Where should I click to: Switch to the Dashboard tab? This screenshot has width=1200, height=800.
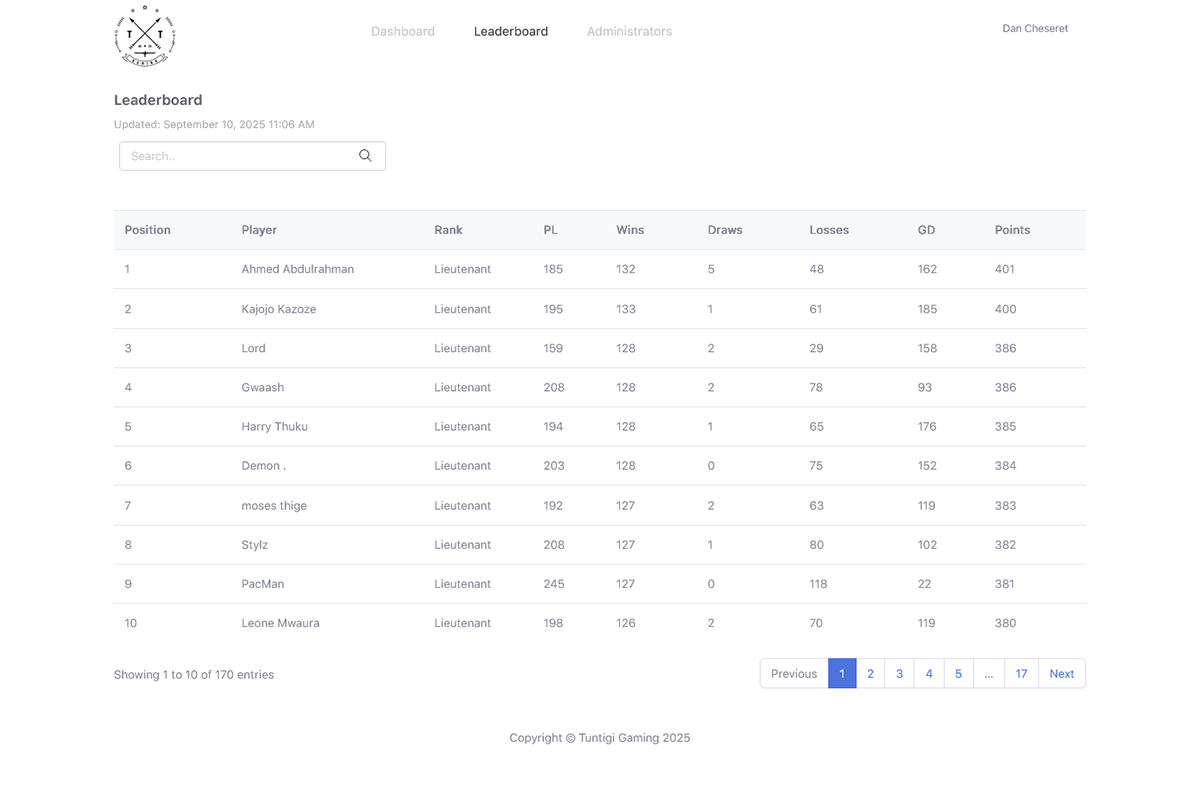click(x=403, y=31)
